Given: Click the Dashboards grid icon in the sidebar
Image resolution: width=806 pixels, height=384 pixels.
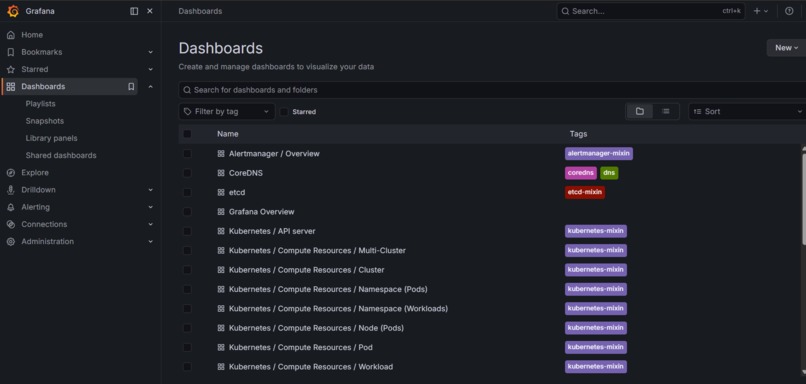Looking at the screenshot, I should tap(11, 87).
